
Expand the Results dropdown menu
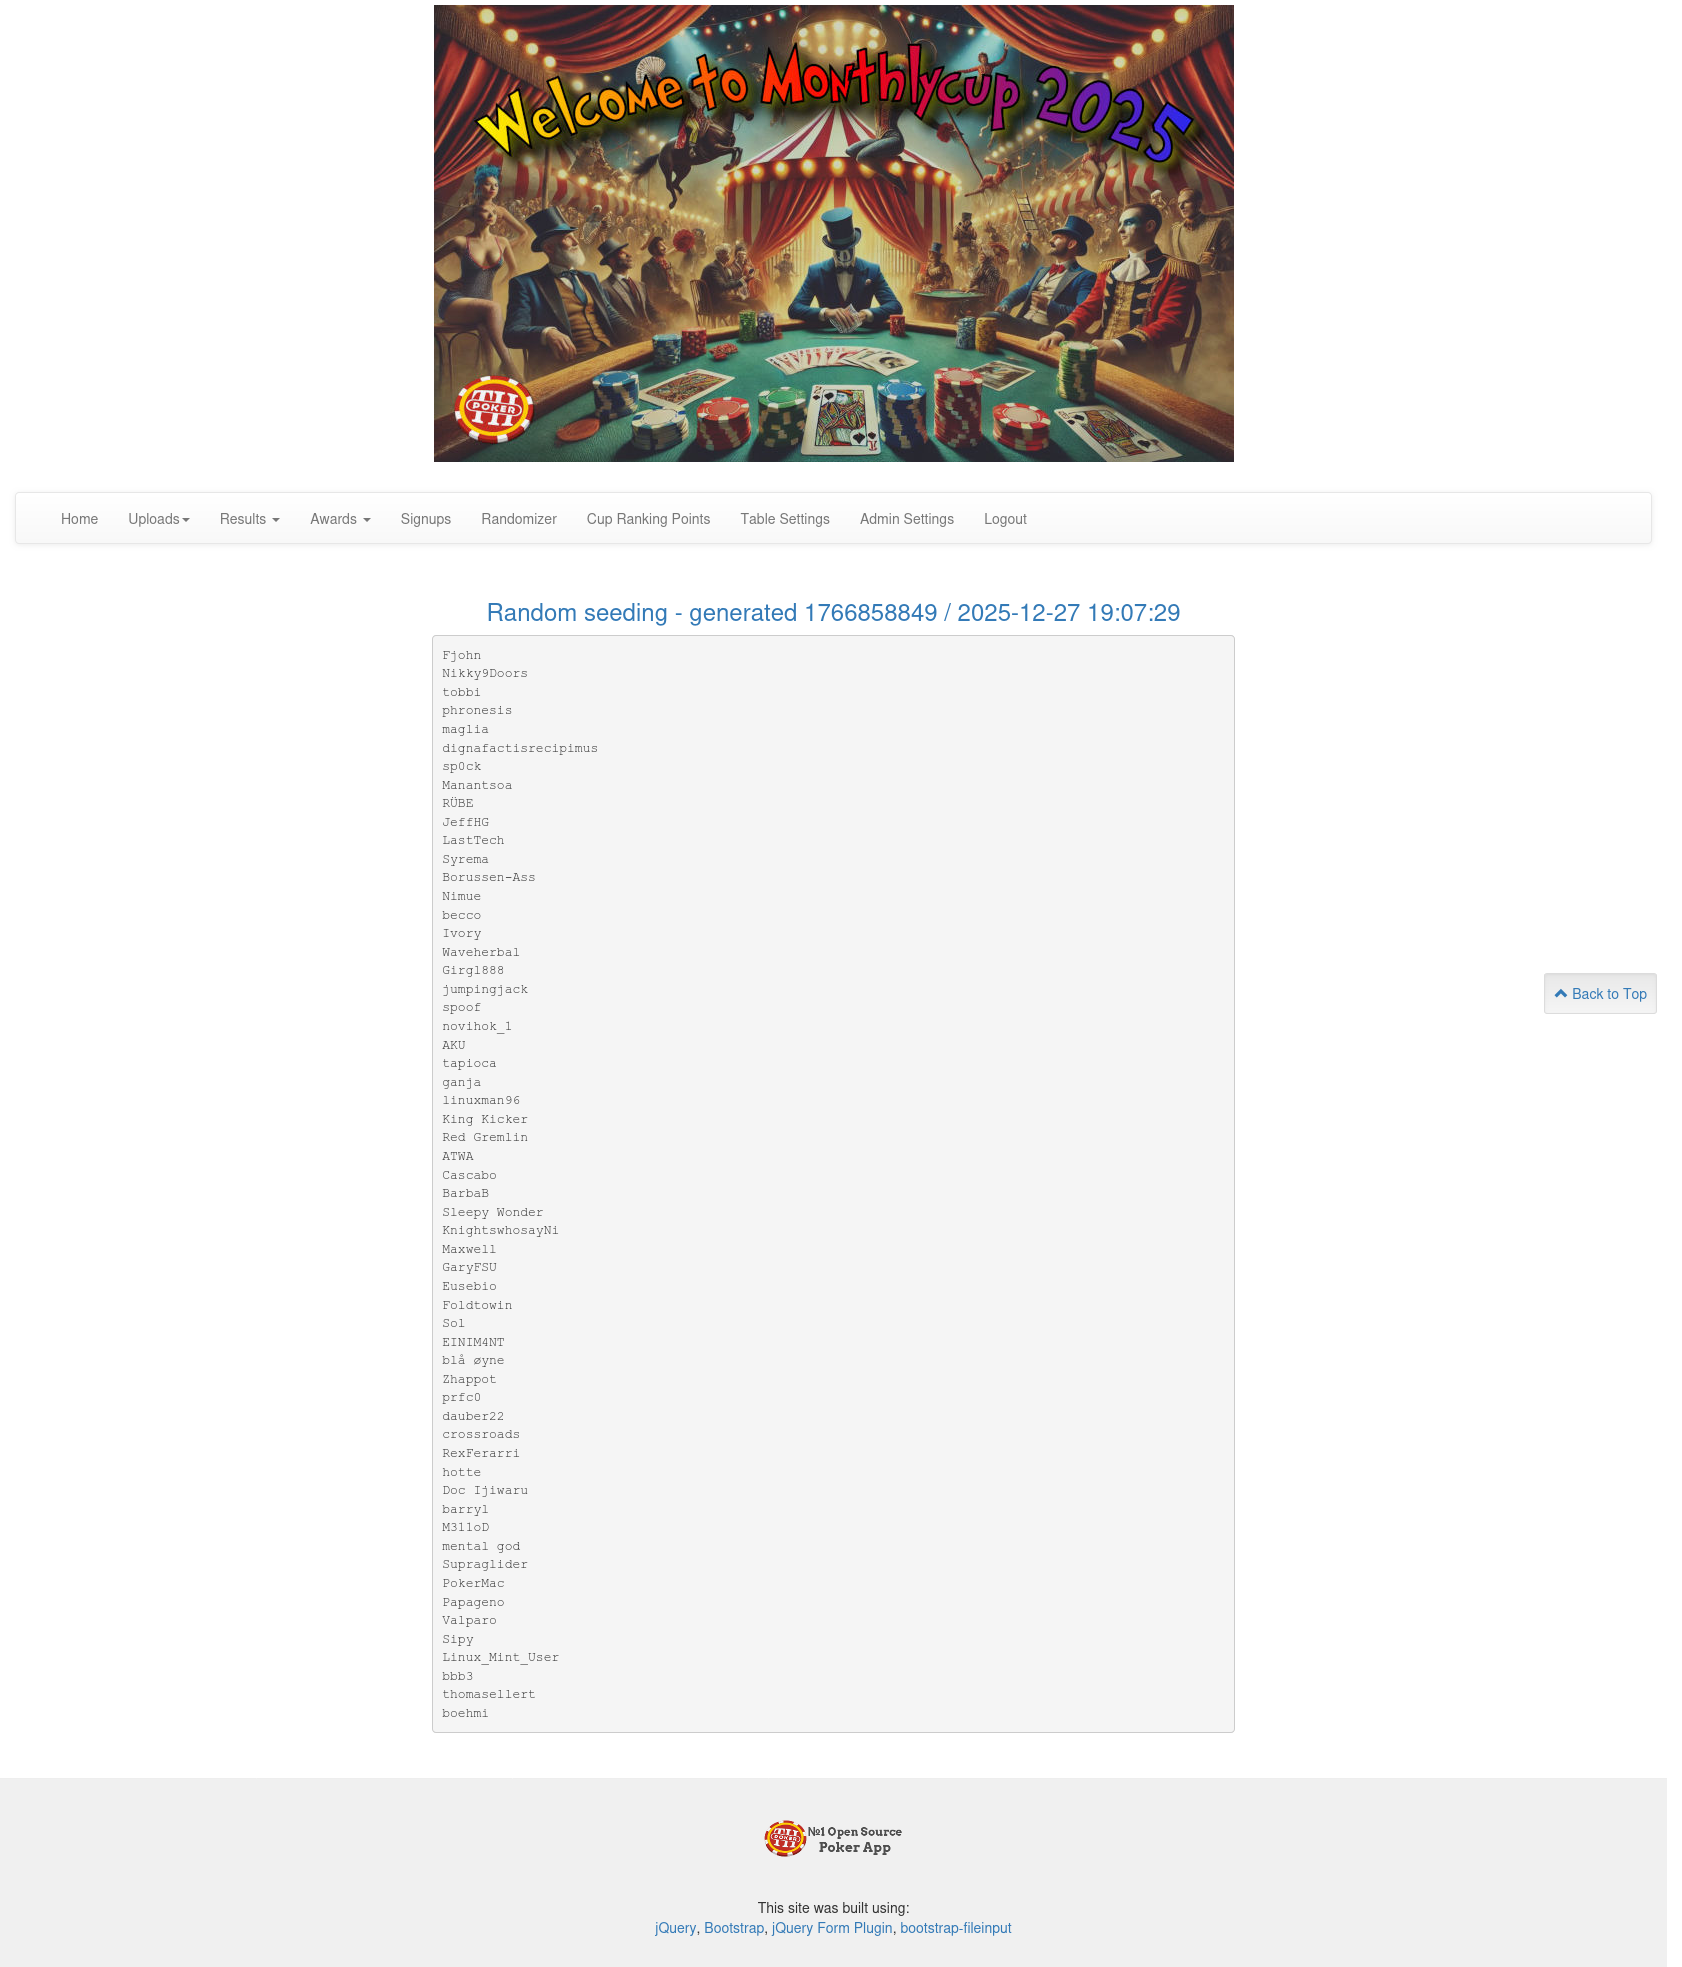pyautogui.click(x=250, y=519)
